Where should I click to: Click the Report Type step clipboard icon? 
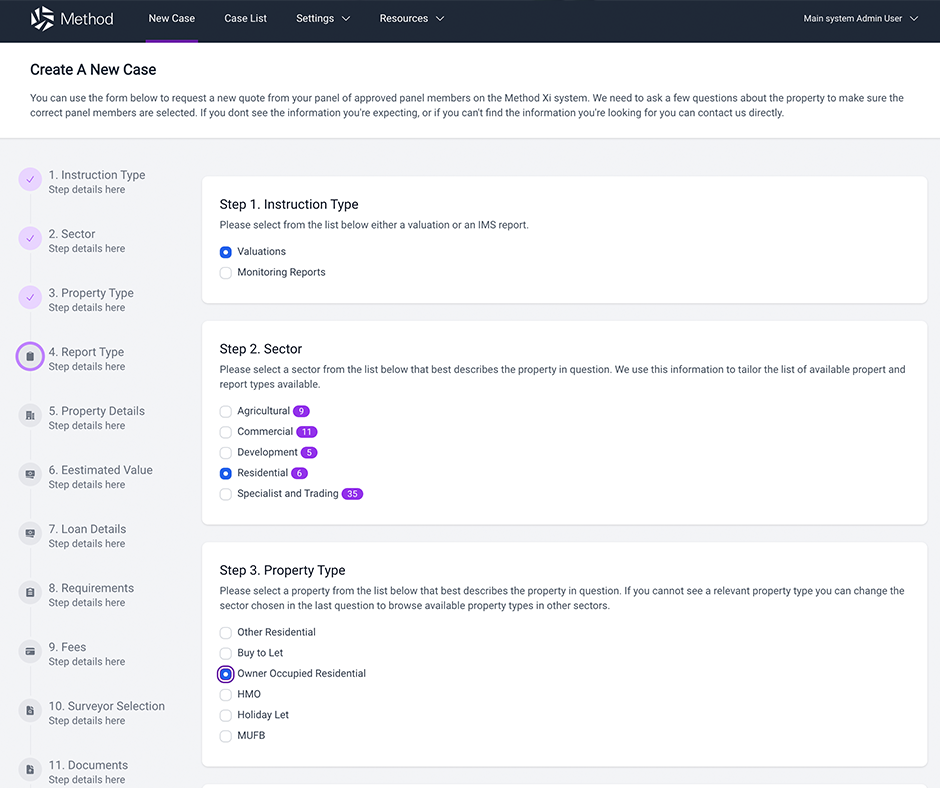coord(30,356)
